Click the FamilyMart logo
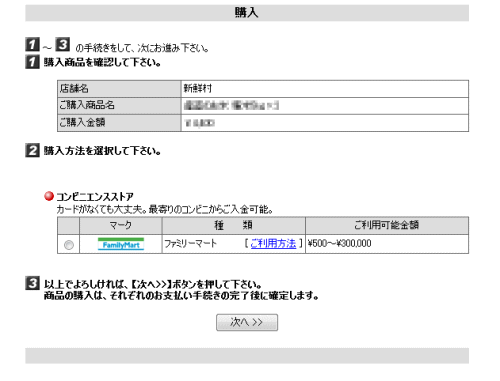500x381 pixels. [x=121, y=244]
